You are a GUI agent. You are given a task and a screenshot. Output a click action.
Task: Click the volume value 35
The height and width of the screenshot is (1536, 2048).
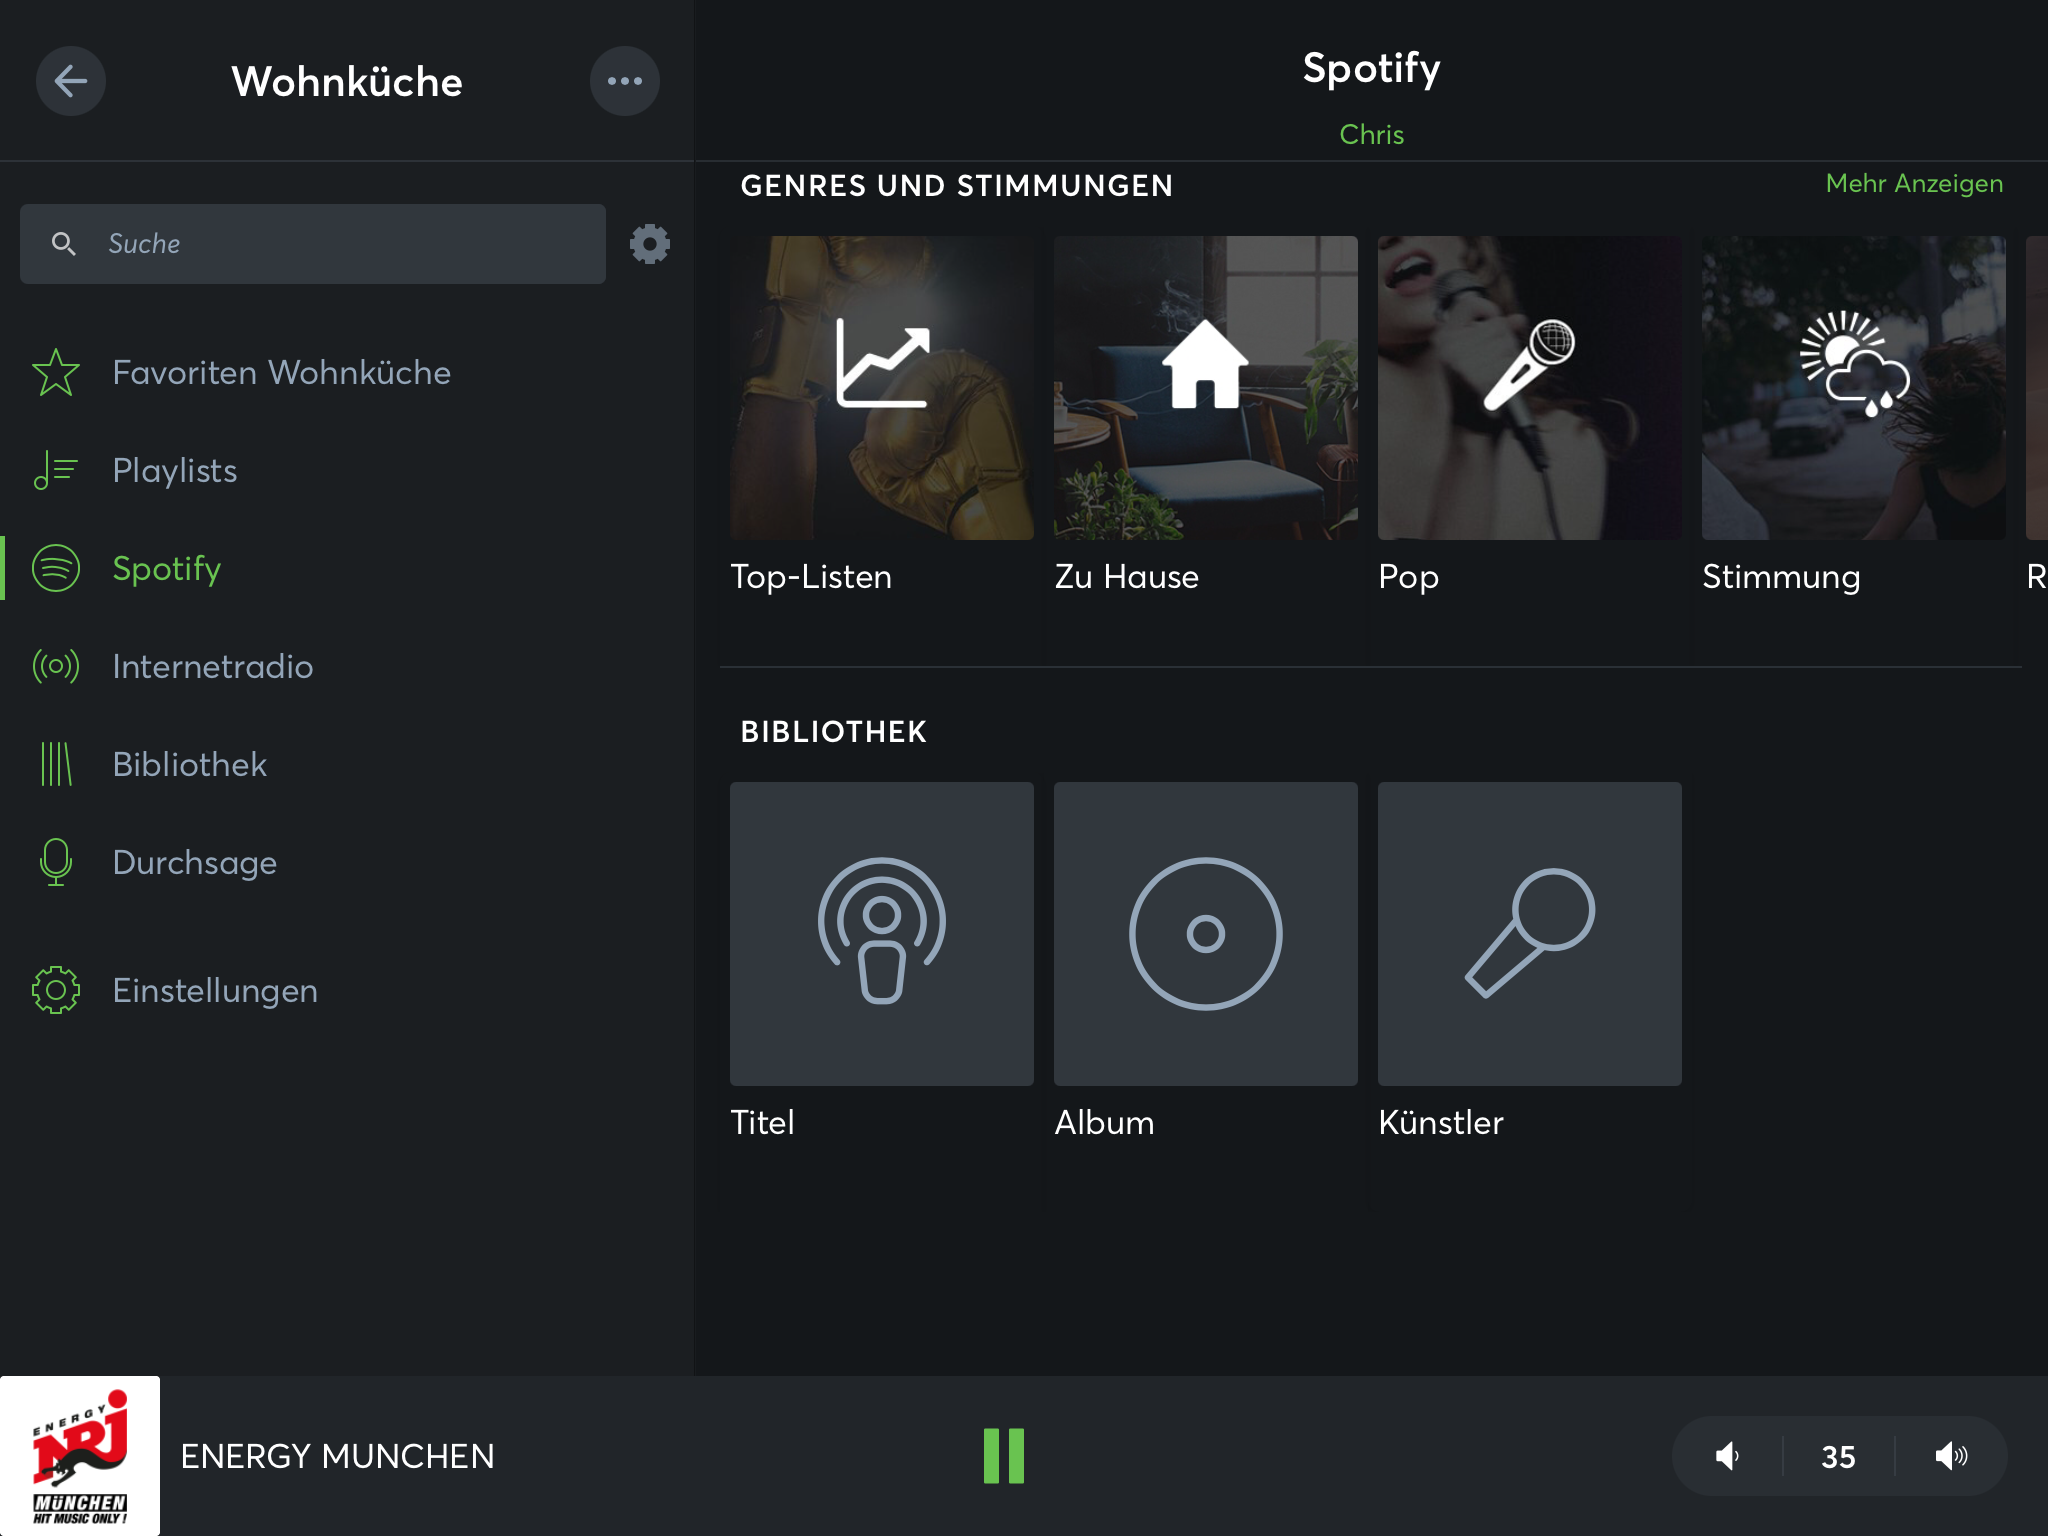pyautogui.click(x=1838, y=1457)
